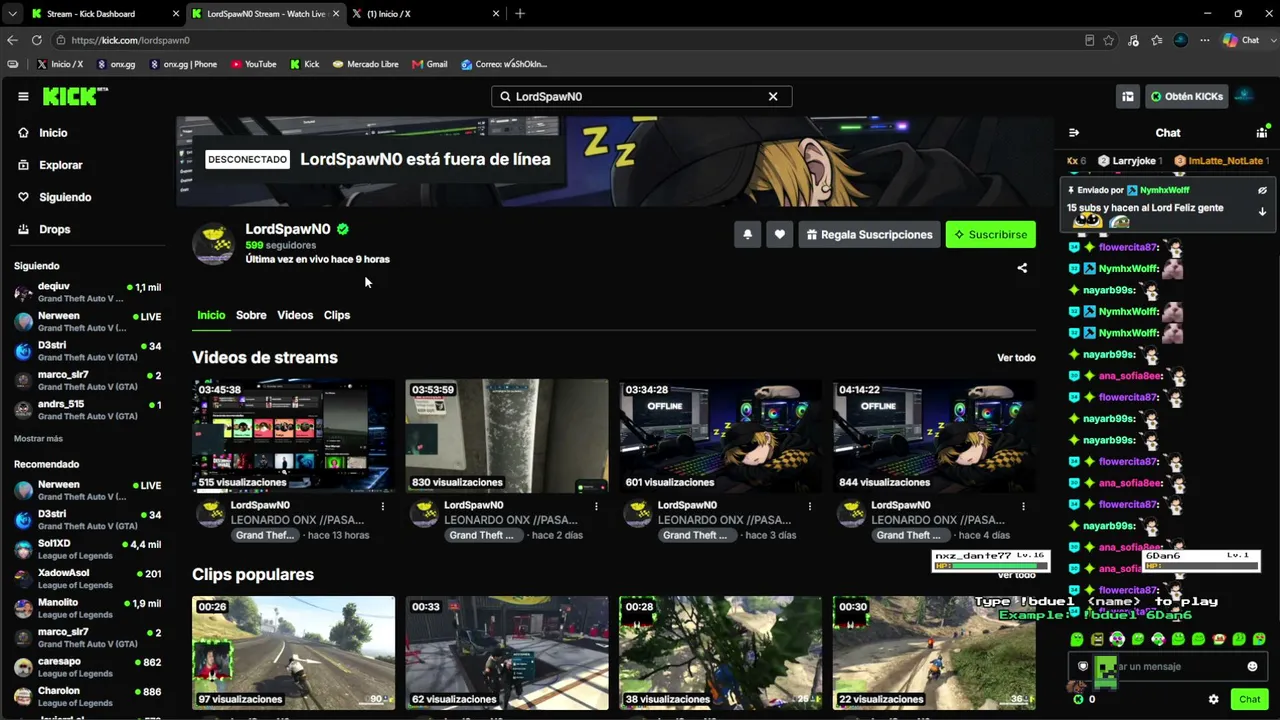Add this page to favorites

(1109, 40)
